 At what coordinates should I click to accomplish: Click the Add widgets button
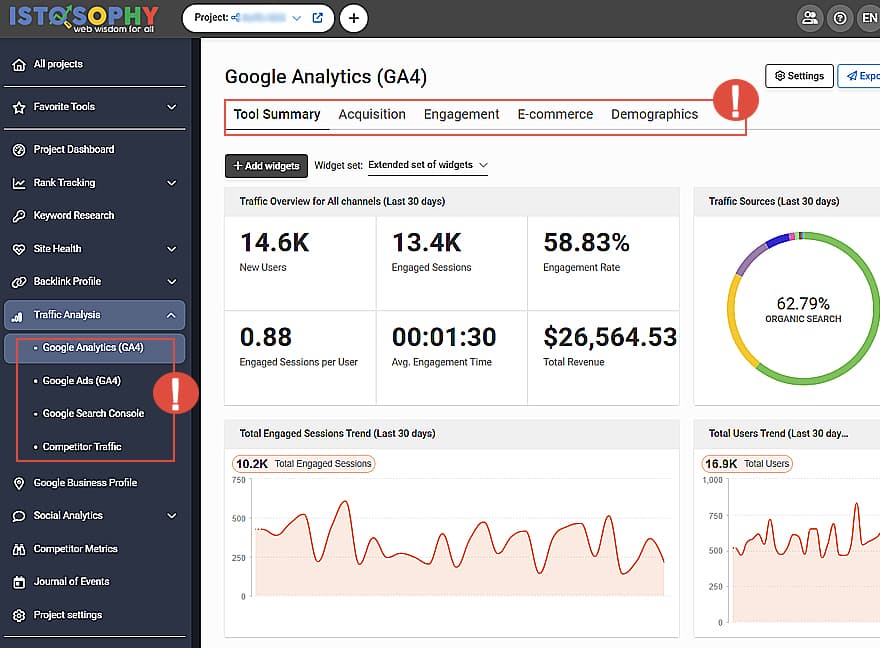266,166
